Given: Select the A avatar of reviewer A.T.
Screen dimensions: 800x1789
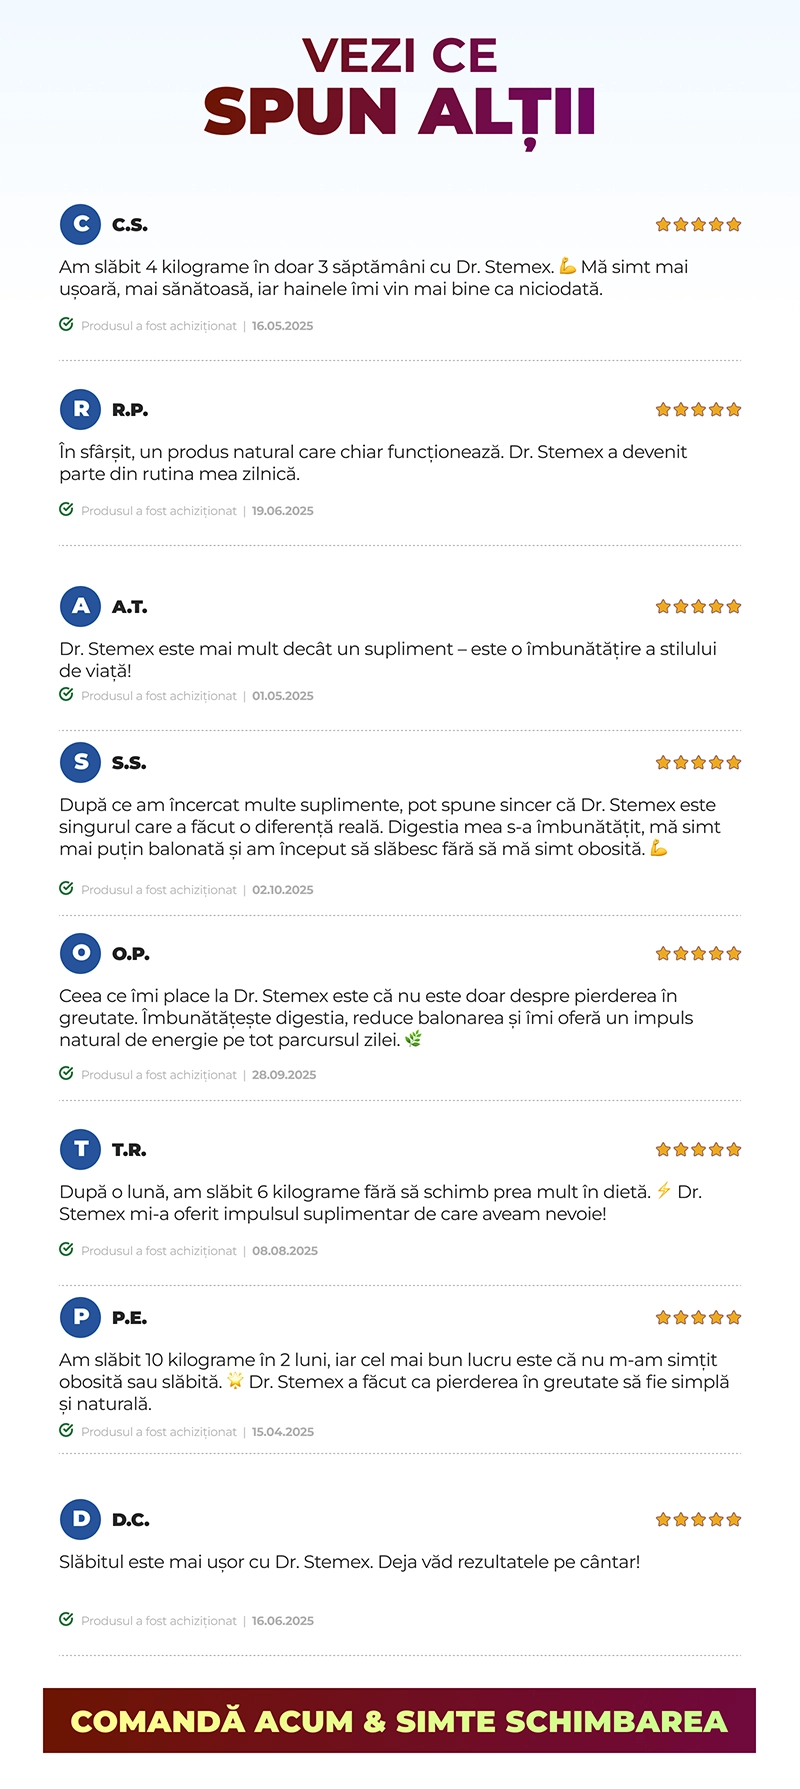Looking at the screenshot, I should point(81,606).
